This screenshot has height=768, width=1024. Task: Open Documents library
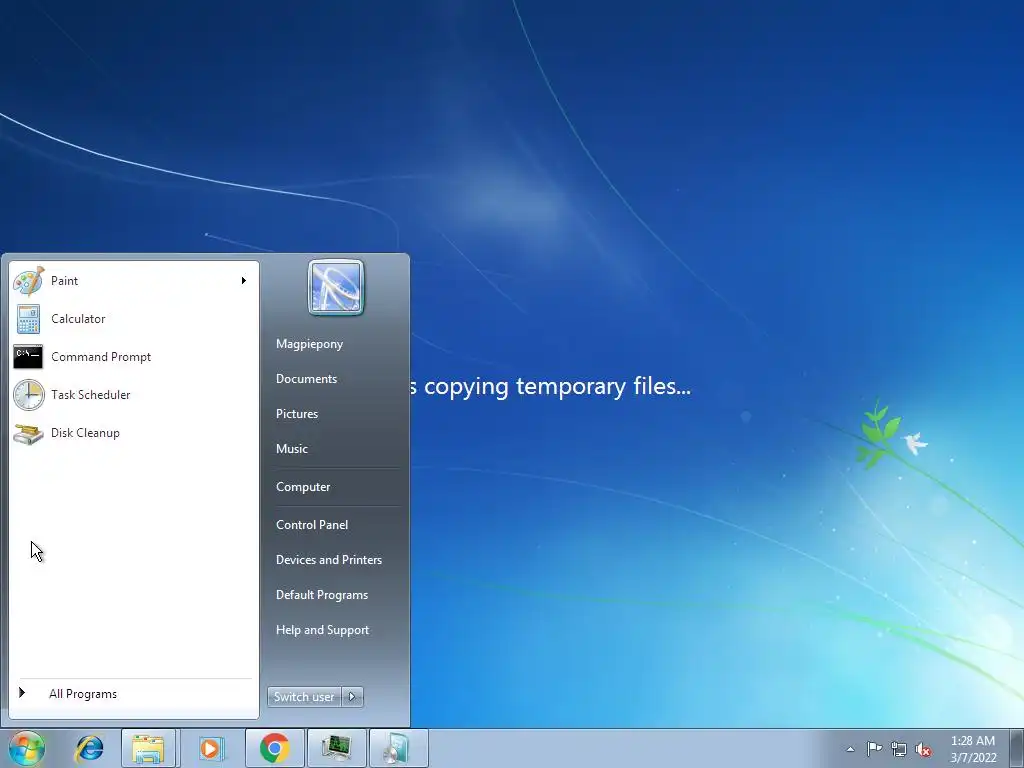(306, 379)
